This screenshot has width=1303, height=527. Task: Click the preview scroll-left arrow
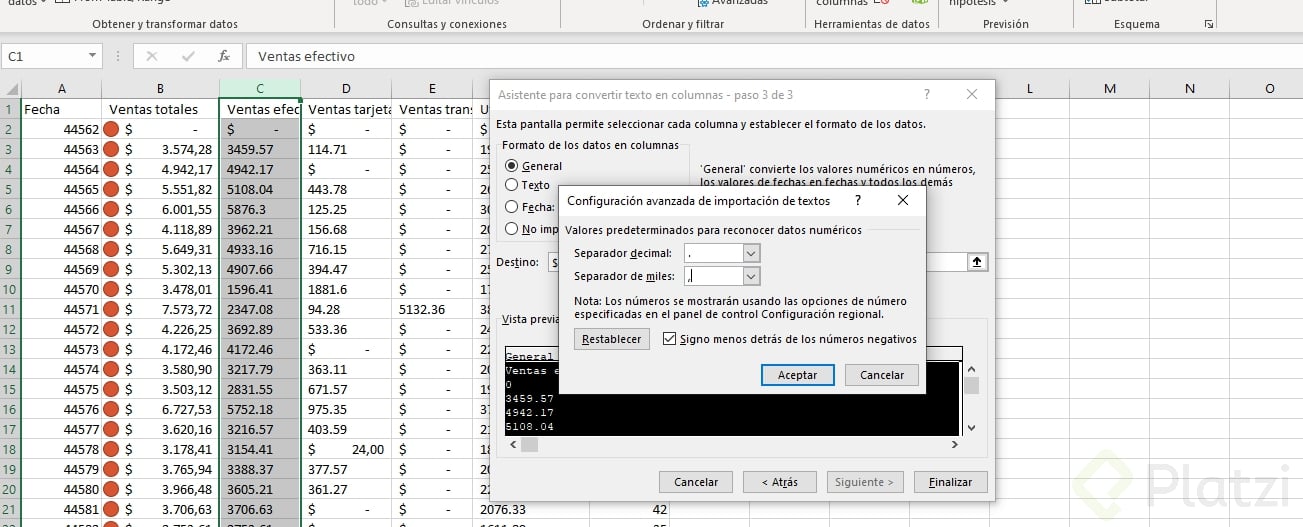(511, 444)
